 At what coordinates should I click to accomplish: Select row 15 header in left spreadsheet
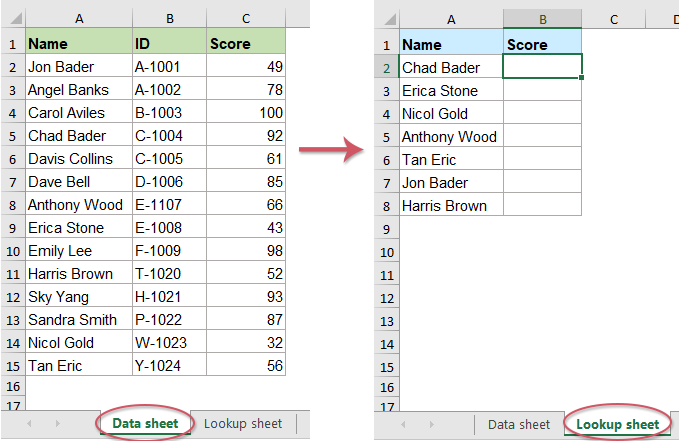click(11, 366)
